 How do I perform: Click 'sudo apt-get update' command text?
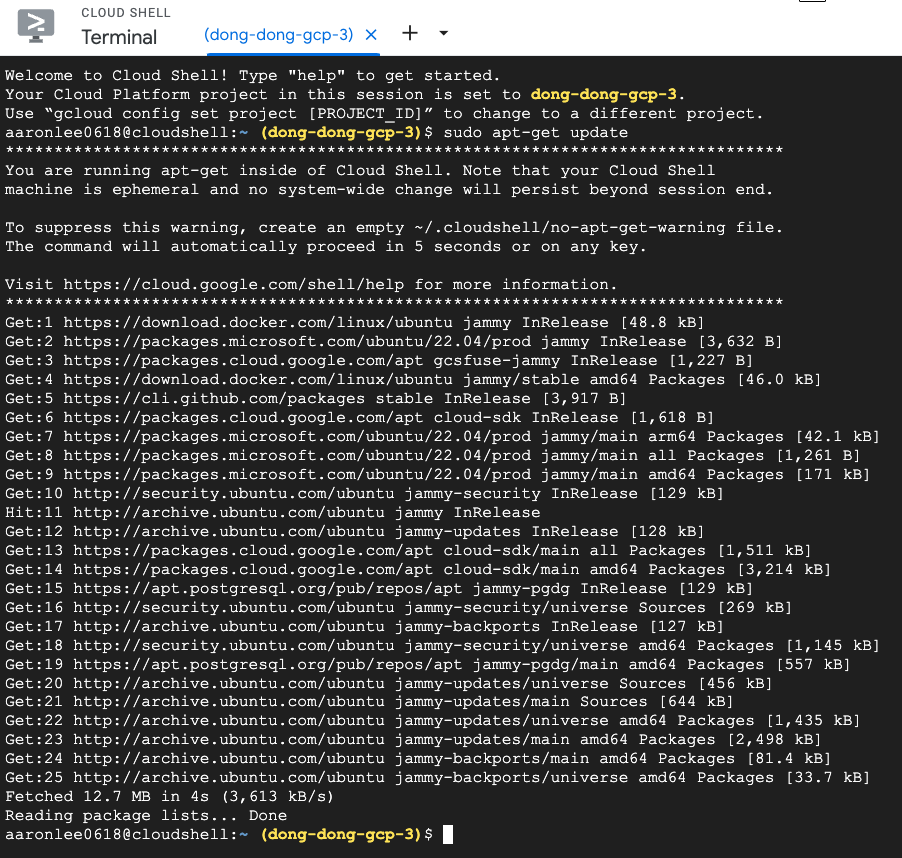536,133
